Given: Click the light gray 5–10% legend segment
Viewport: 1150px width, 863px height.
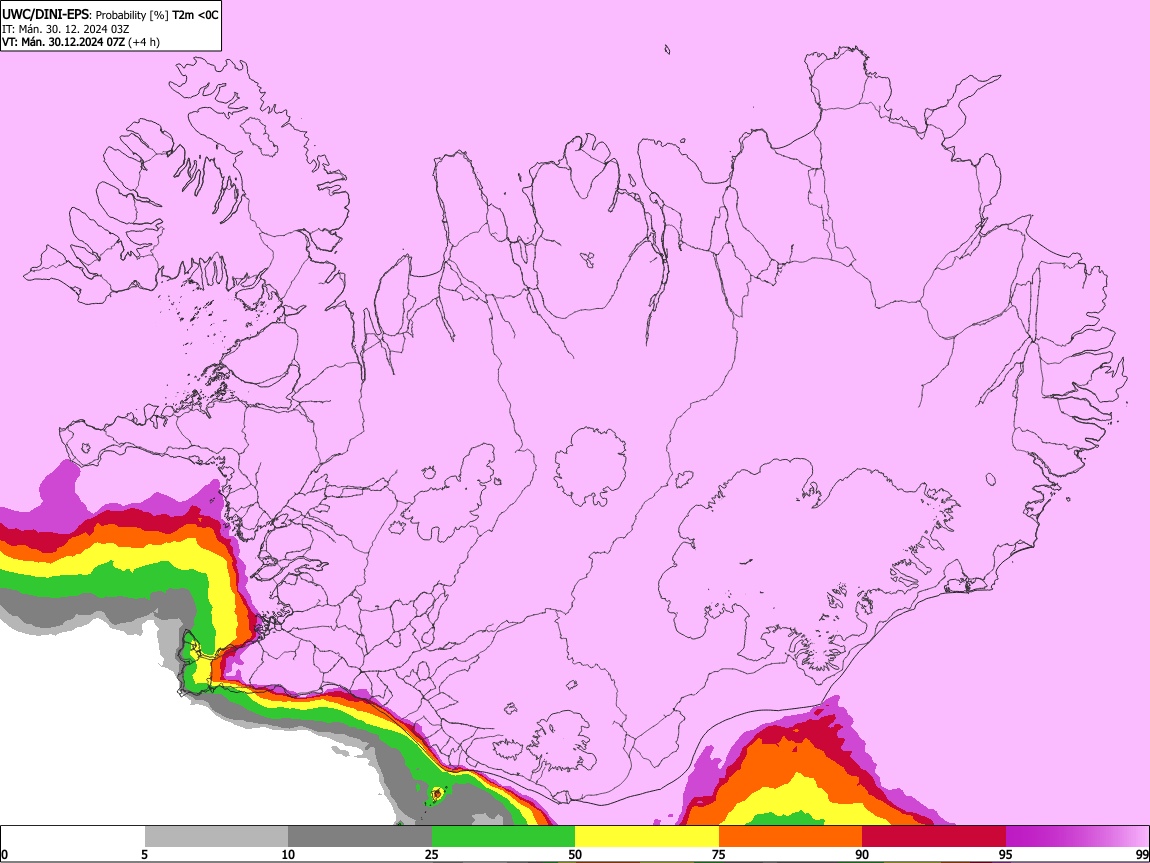Looking at the screenshot, I should coord(216,836).
